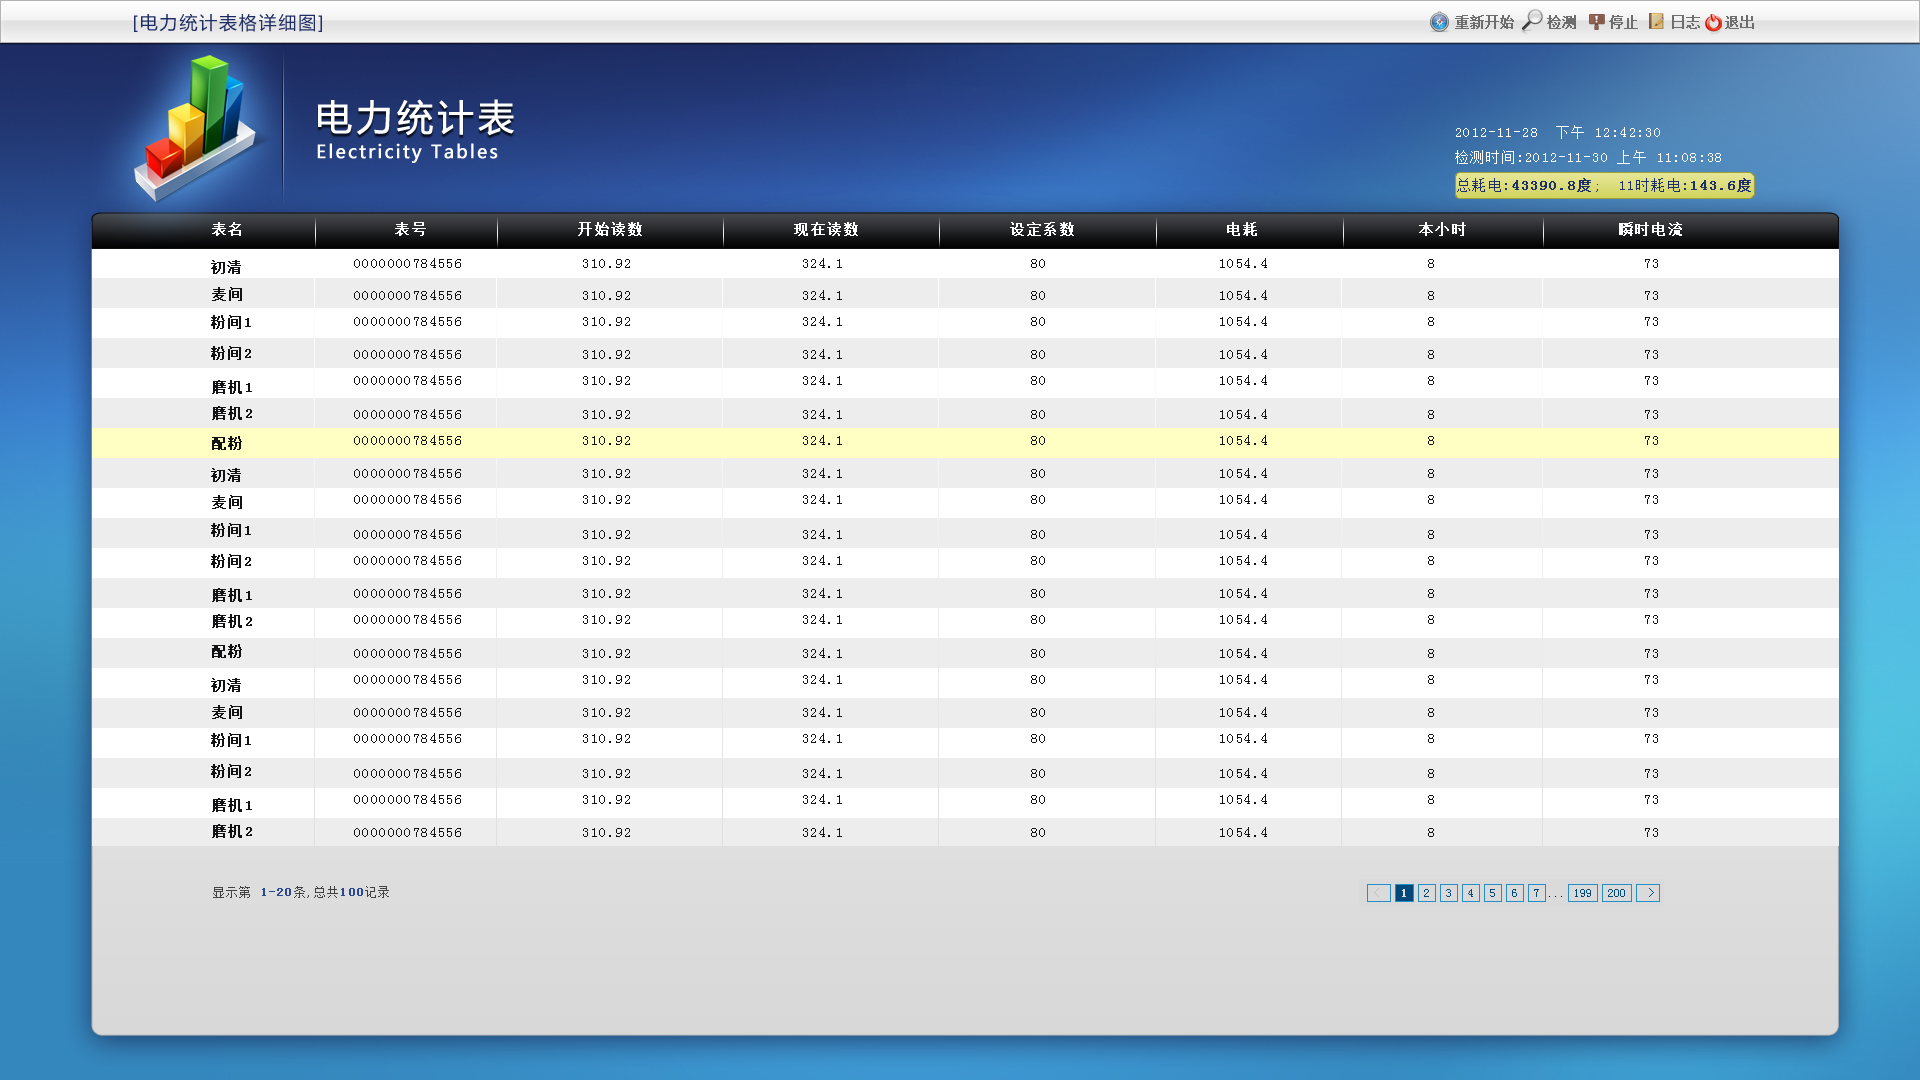1920x1080 pixels.
Task: Click the 停止 label
Action: point(1623,23)
